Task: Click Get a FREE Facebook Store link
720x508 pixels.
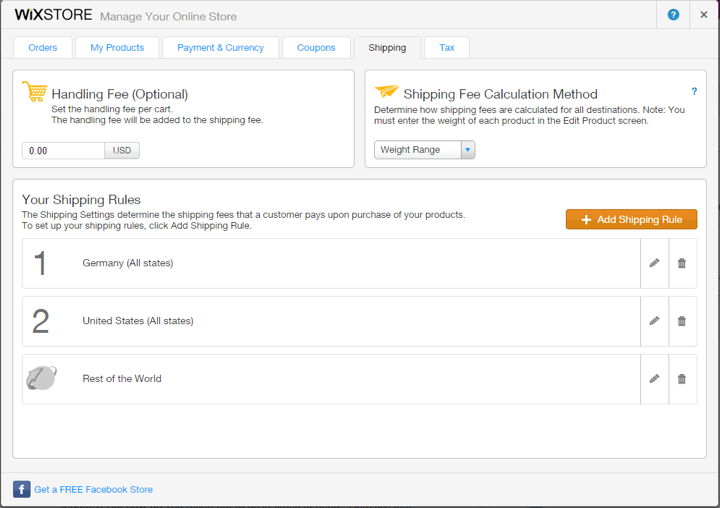Action: [x=93, y=490]
